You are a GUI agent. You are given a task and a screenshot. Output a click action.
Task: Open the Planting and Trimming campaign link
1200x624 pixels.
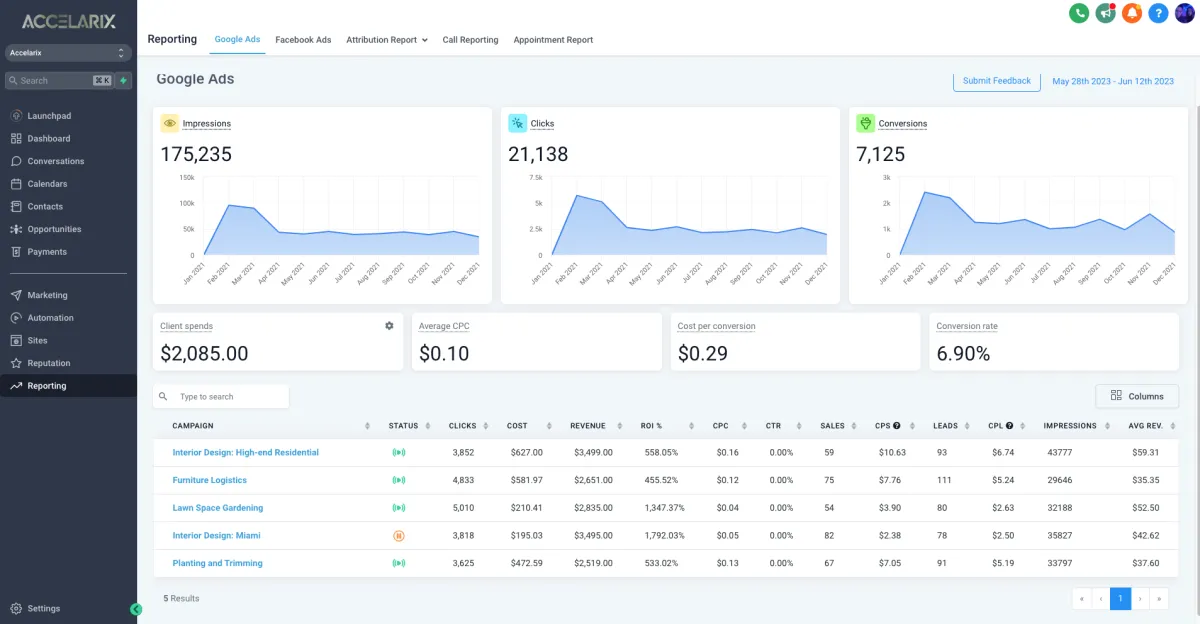[x=217, y=563]
